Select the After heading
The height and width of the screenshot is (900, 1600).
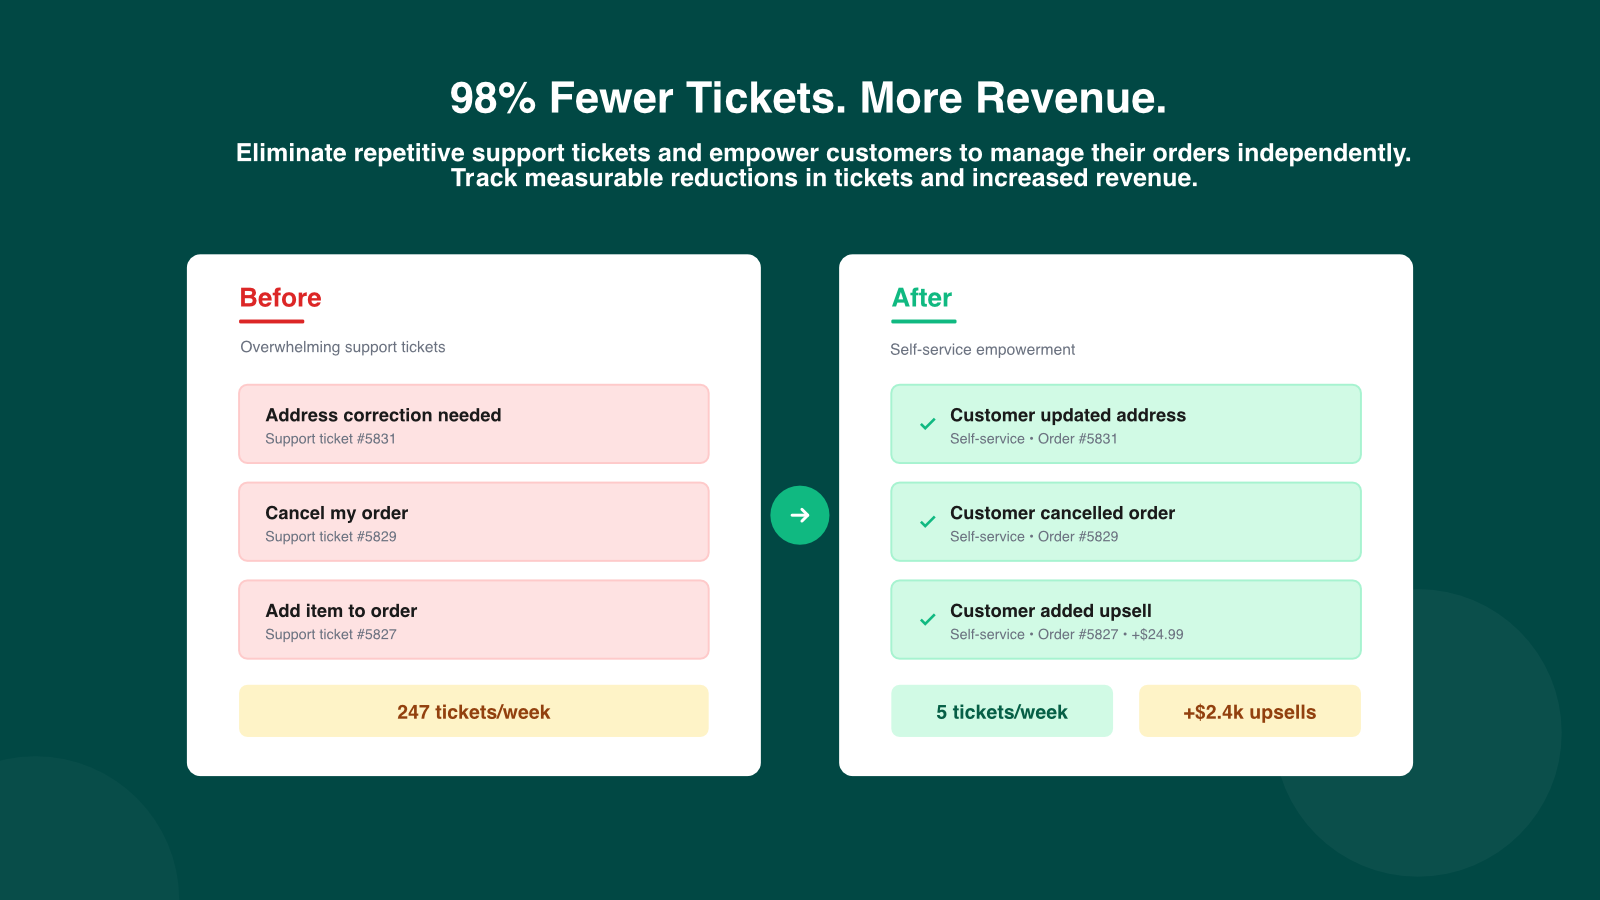pyautogui.click(x=922, y=298)
